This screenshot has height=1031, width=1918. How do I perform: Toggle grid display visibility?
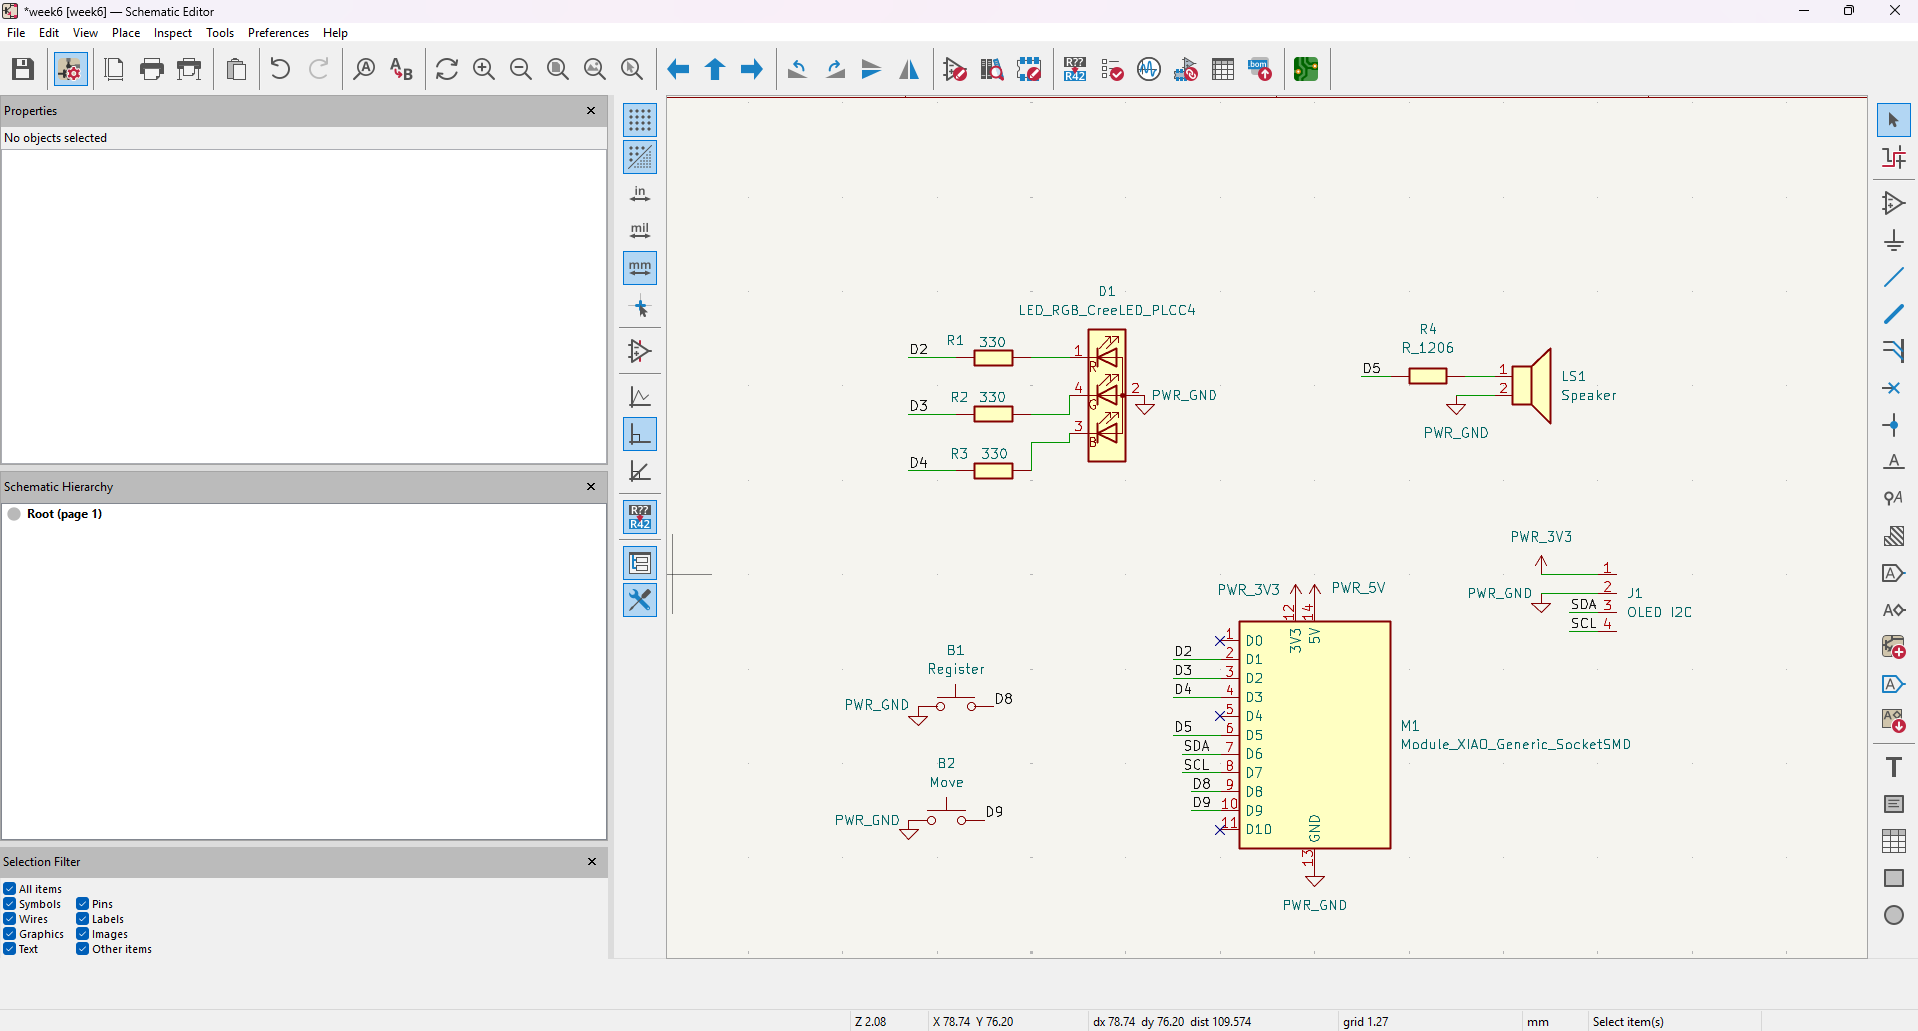(640, 120)
